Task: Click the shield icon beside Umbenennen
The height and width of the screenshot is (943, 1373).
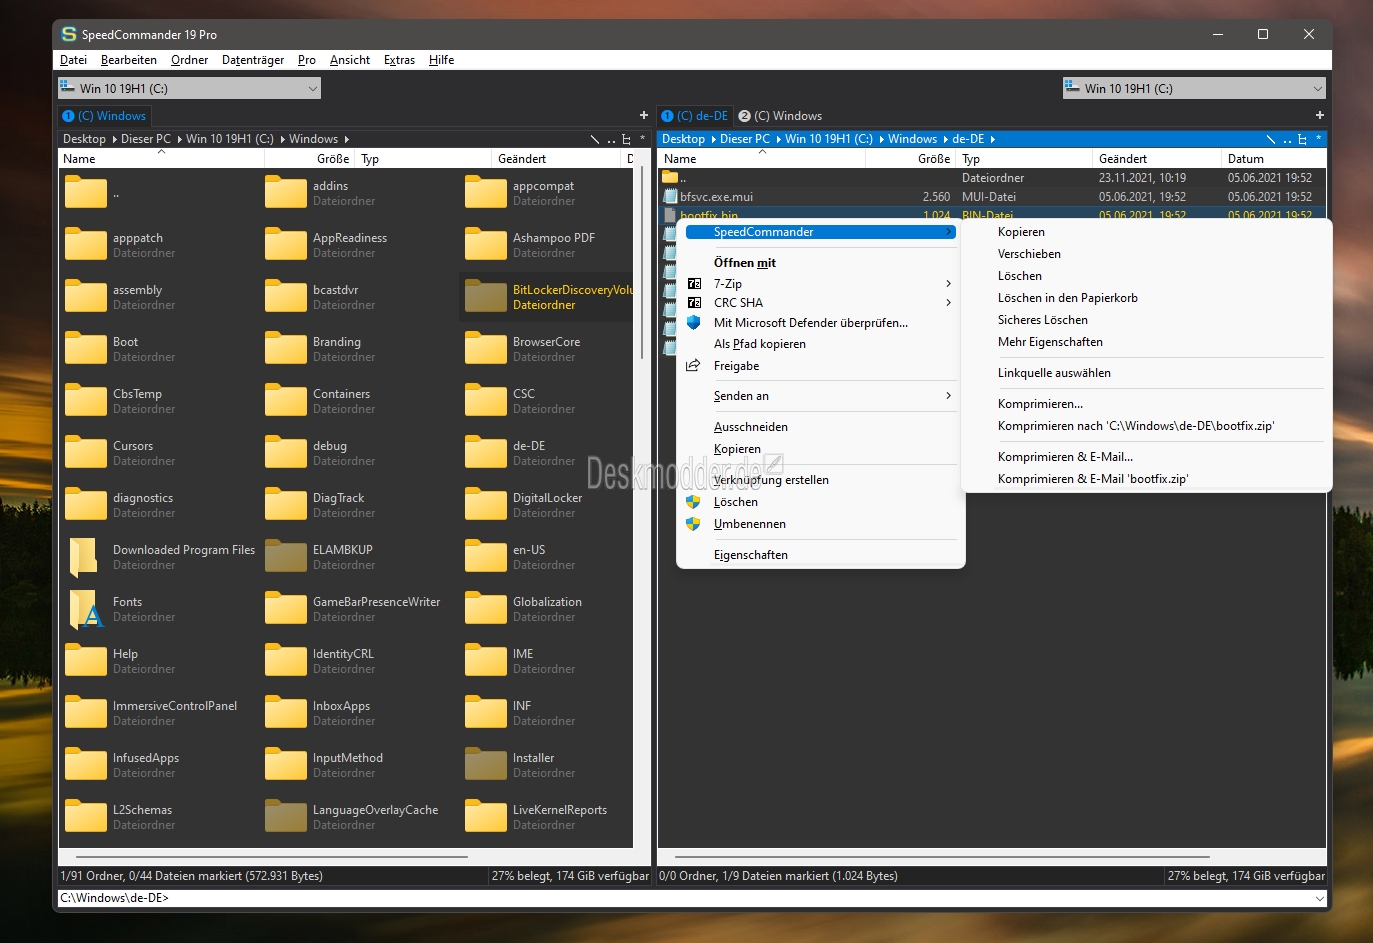Action: (x=693, y=524)
